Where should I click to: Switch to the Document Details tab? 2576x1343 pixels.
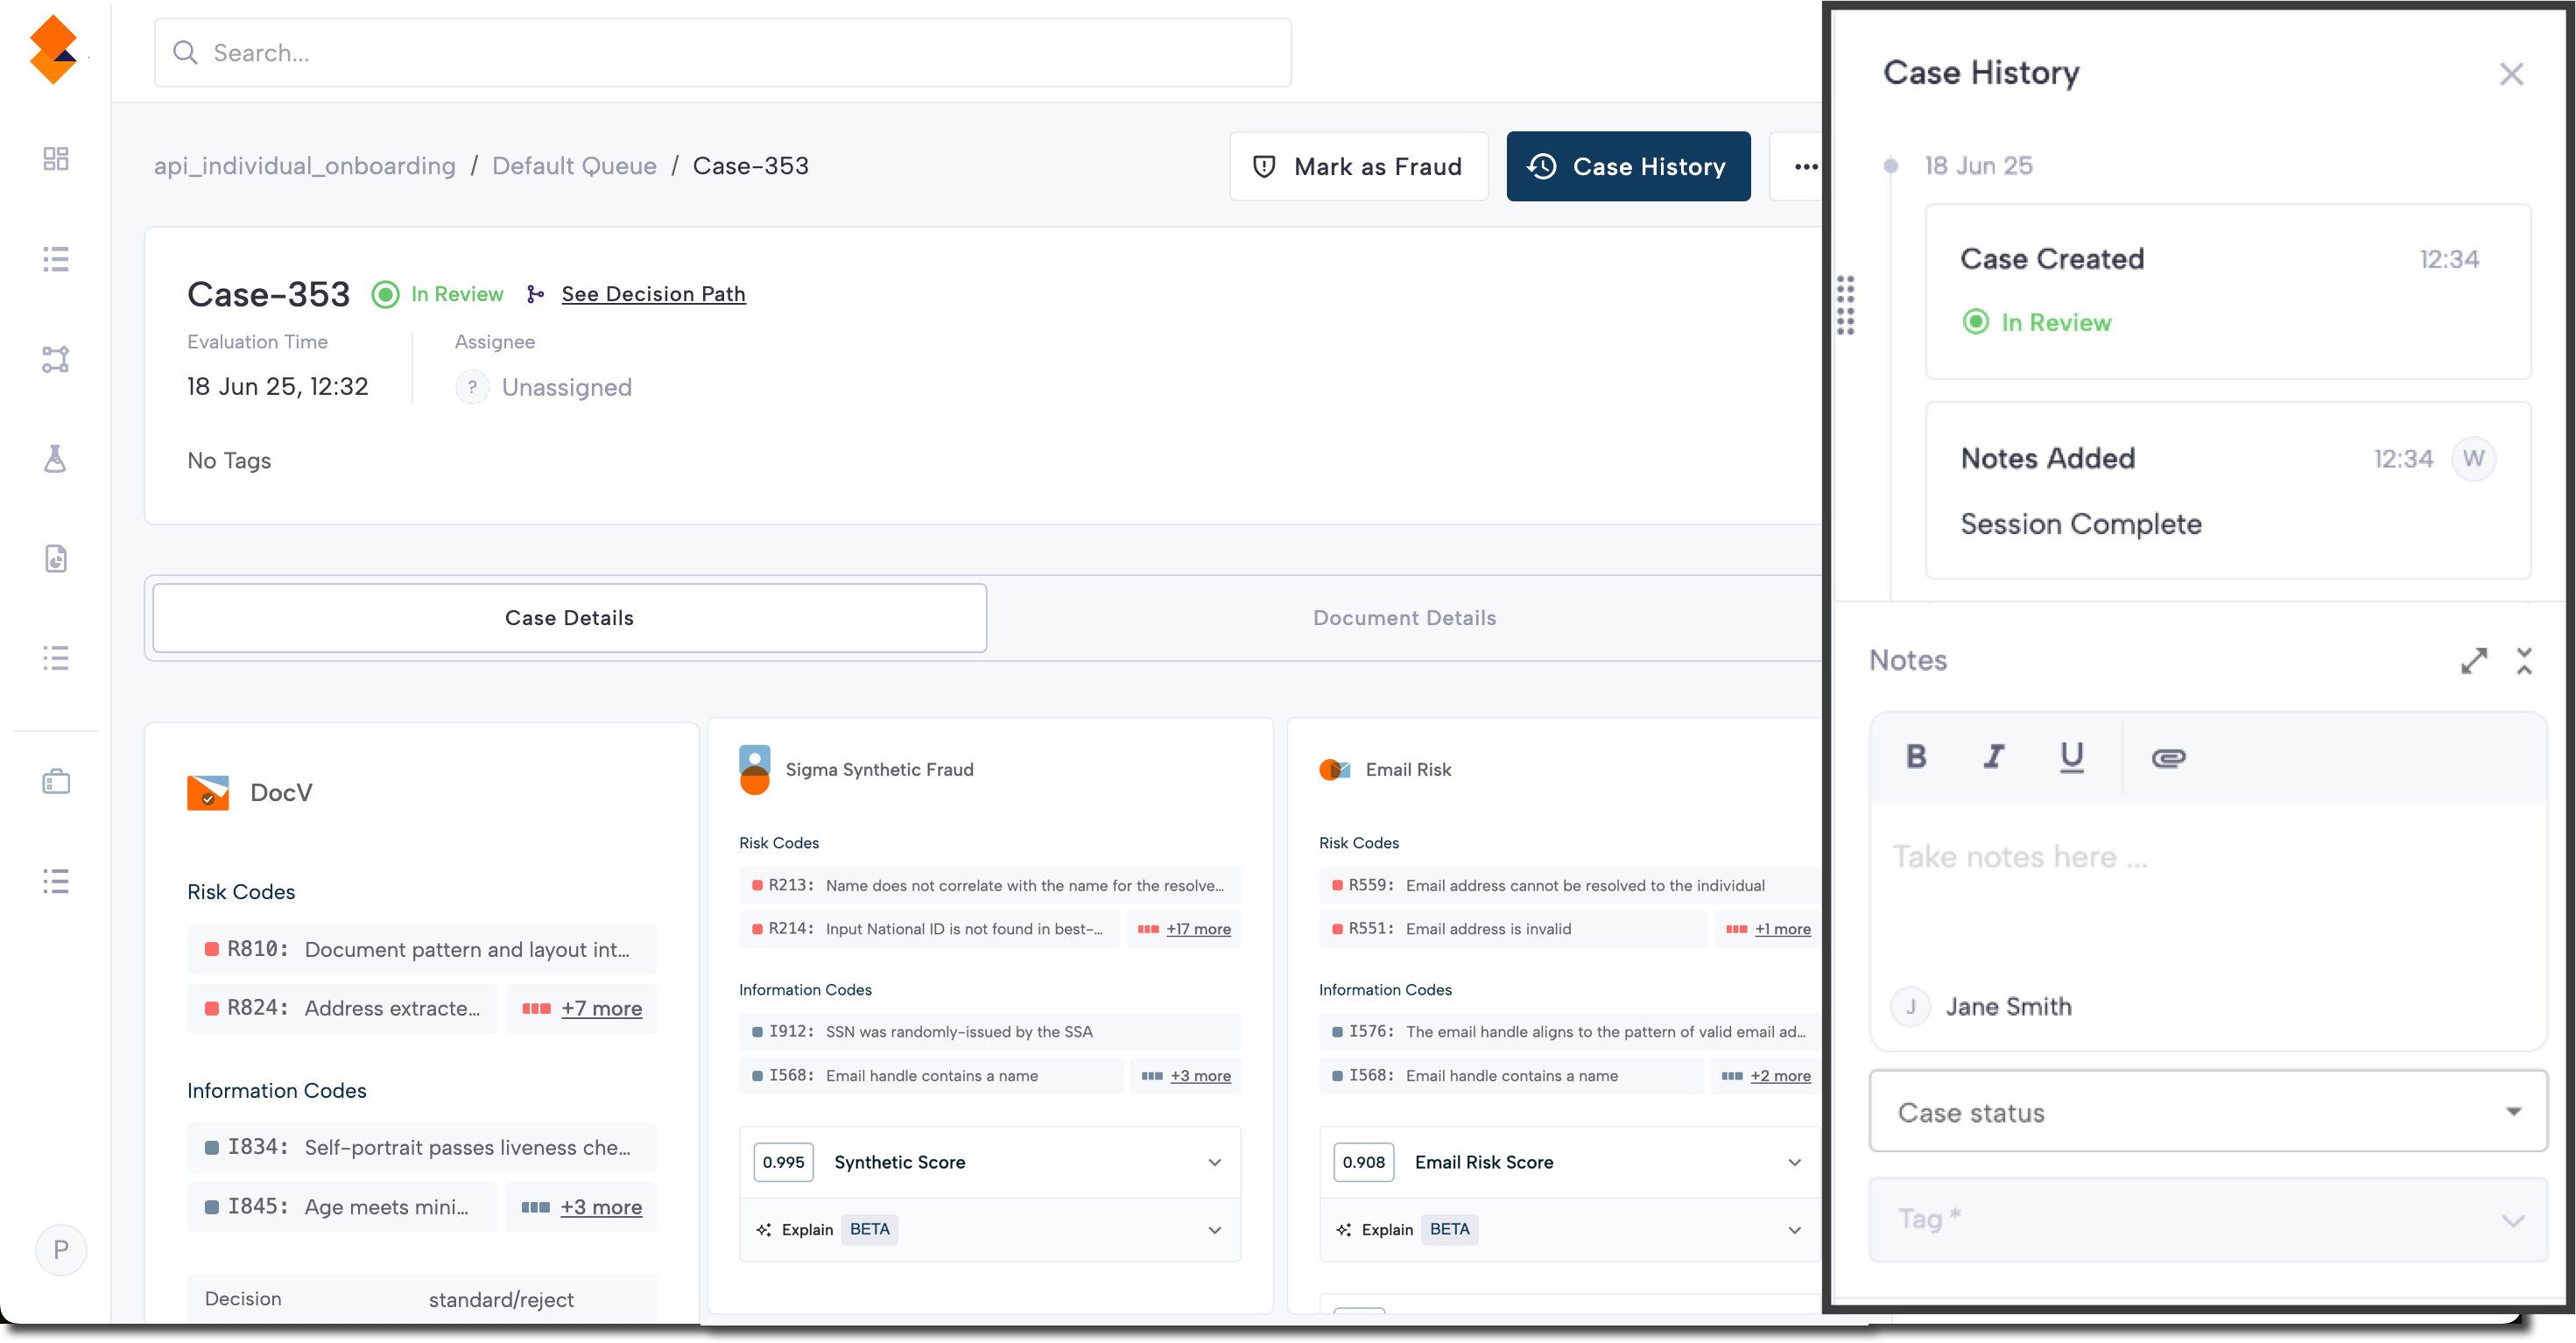[x=1404, y=618]
